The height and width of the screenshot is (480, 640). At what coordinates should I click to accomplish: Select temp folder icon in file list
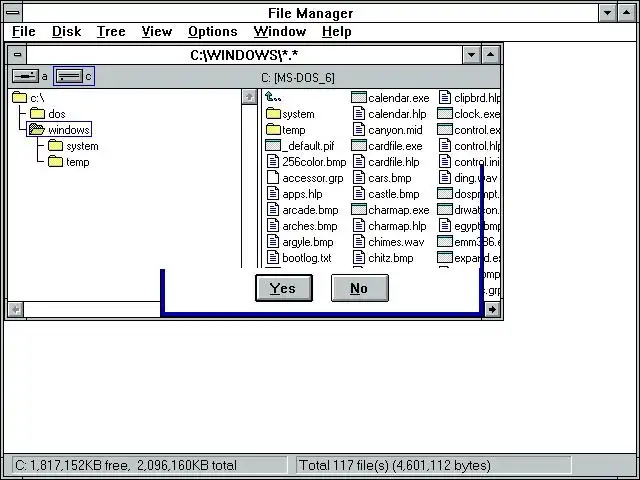[x=273, y=130]
